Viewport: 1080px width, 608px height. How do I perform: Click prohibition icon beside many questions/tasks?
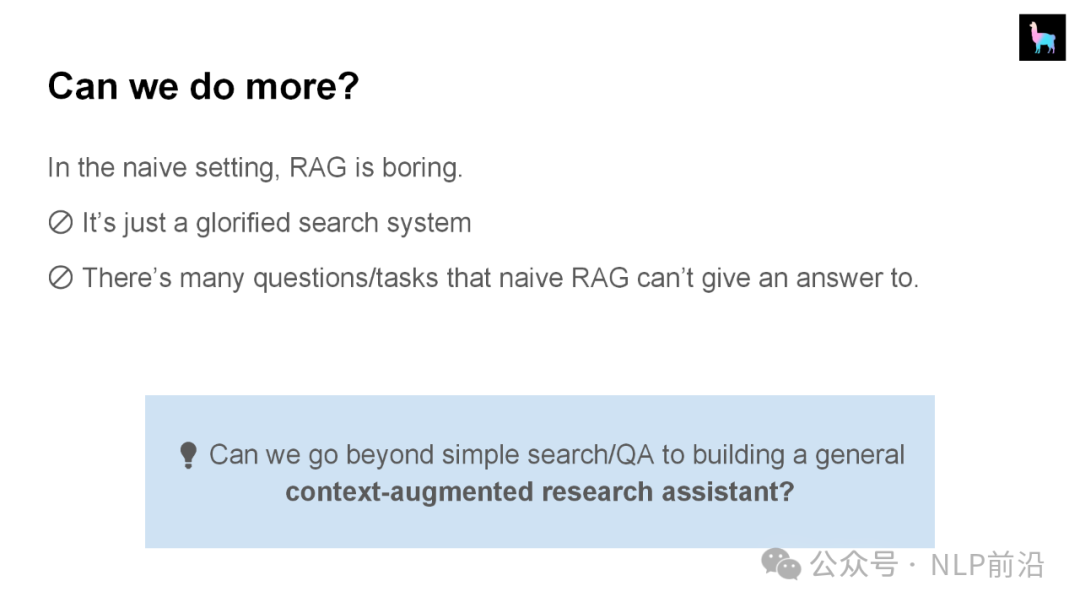pos(61,277)
